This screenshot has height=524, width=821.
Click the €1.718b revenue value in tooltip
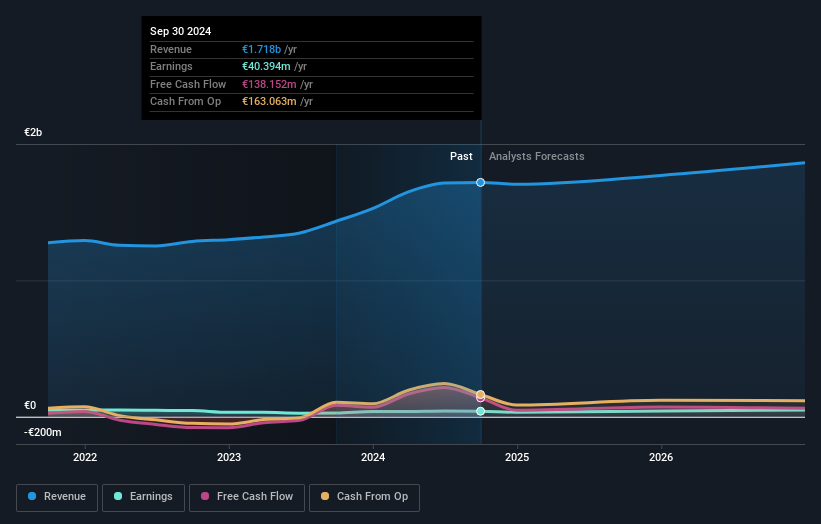tap(261, 49)
